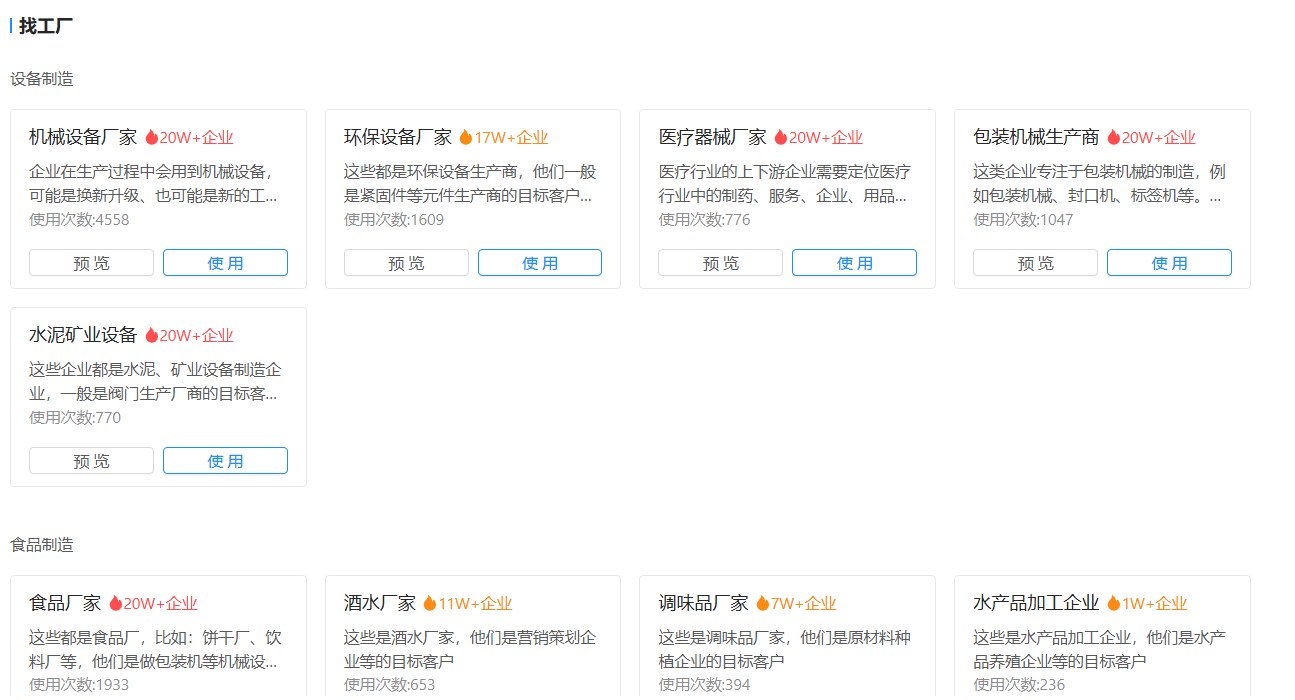Click the 11W+企业 count label
1295x700 pixels.
(475, 604)
